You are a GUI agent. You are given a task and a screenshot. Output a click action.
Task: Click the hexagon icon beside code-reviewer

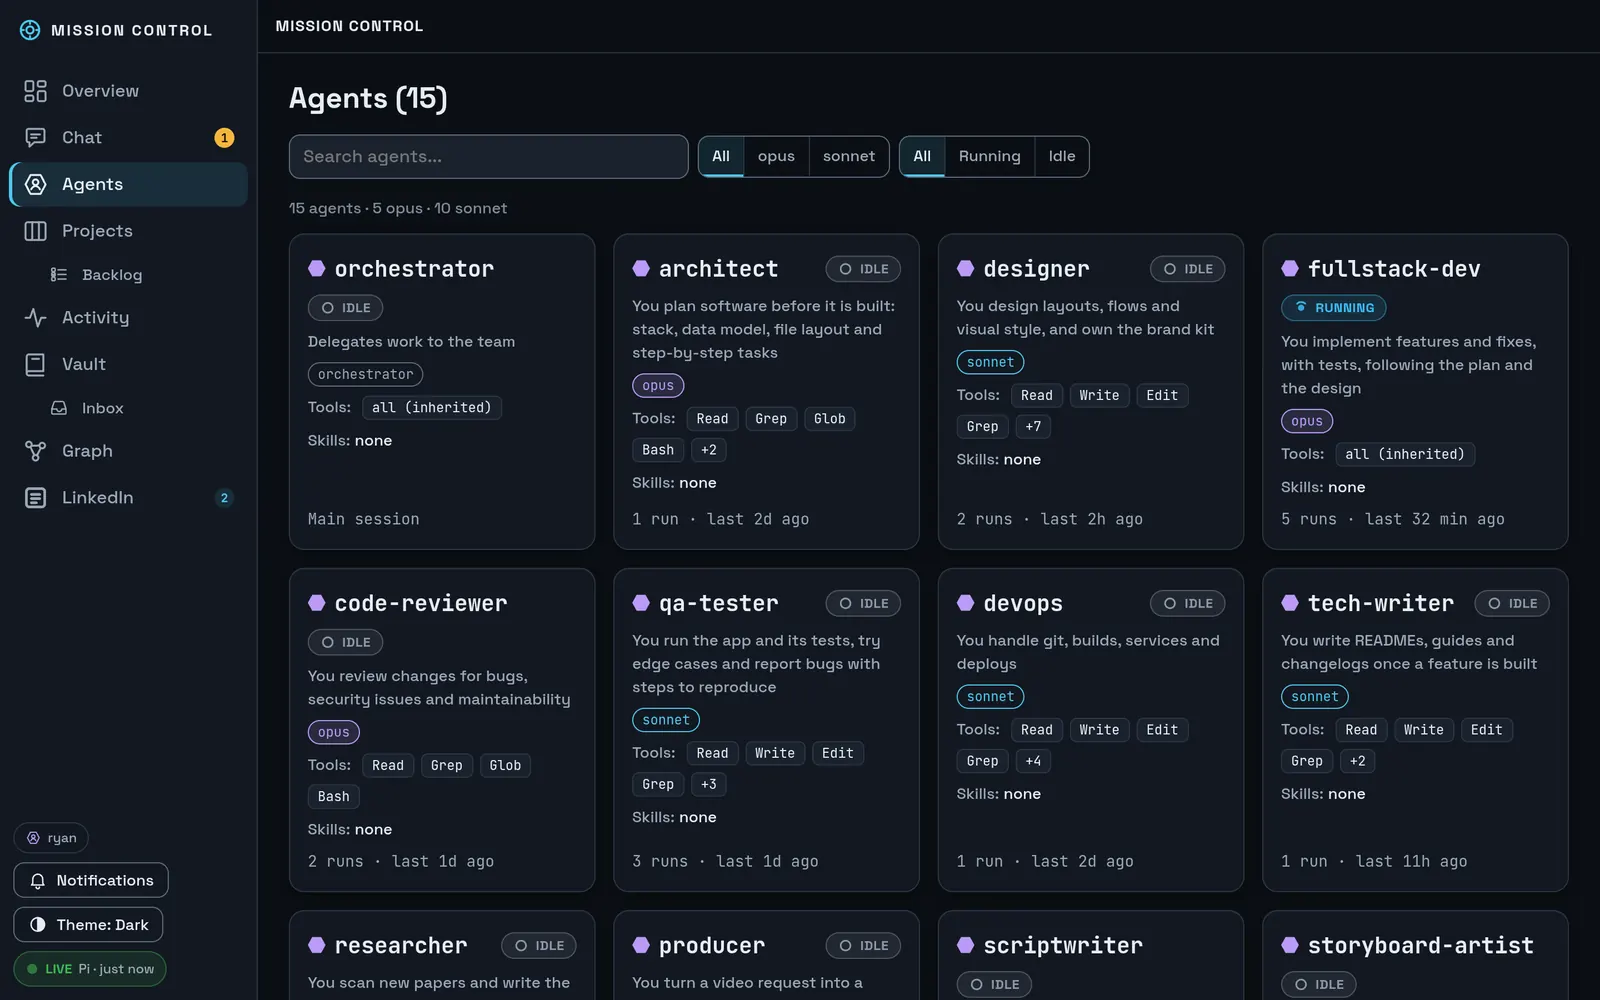pos(317,603)
